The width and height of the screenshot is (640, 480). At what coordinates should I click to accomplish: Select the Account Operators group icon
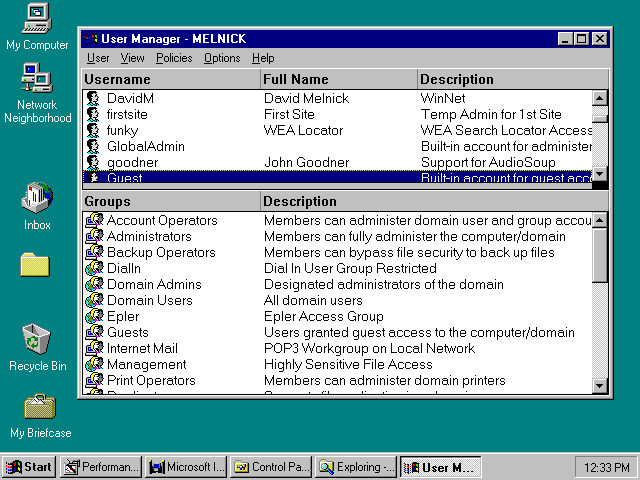(94, 220)
